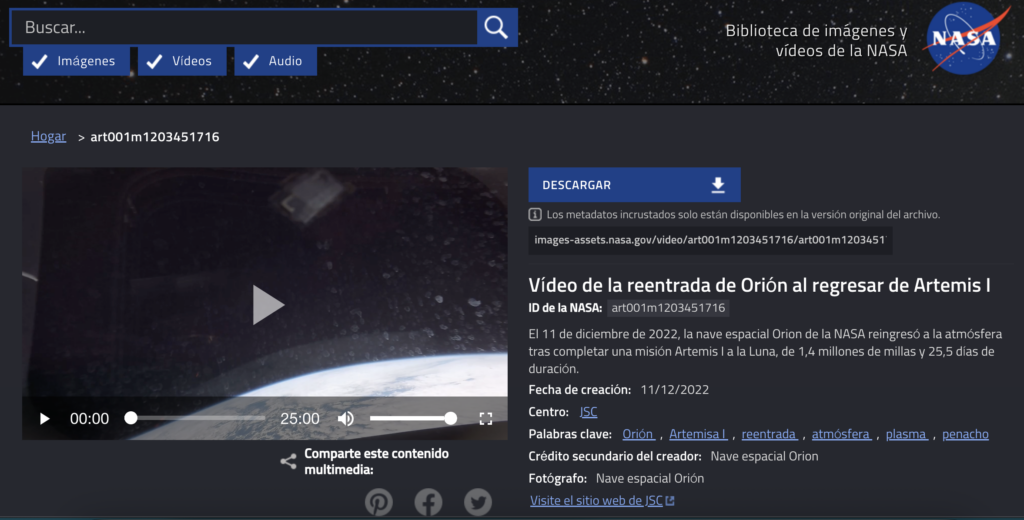The image size is (1024, 520).
Task: Click the breadcrumb text art001m1203451716
Action: click(155, 137)
